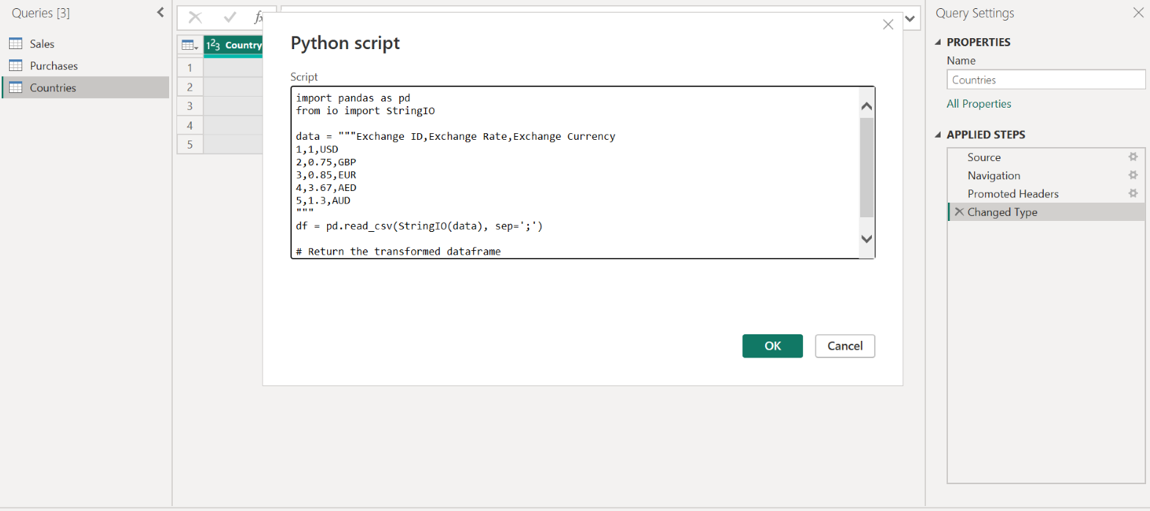Open the table menu icon in grid corner
1150x511 pixels.
coord(189,45)
